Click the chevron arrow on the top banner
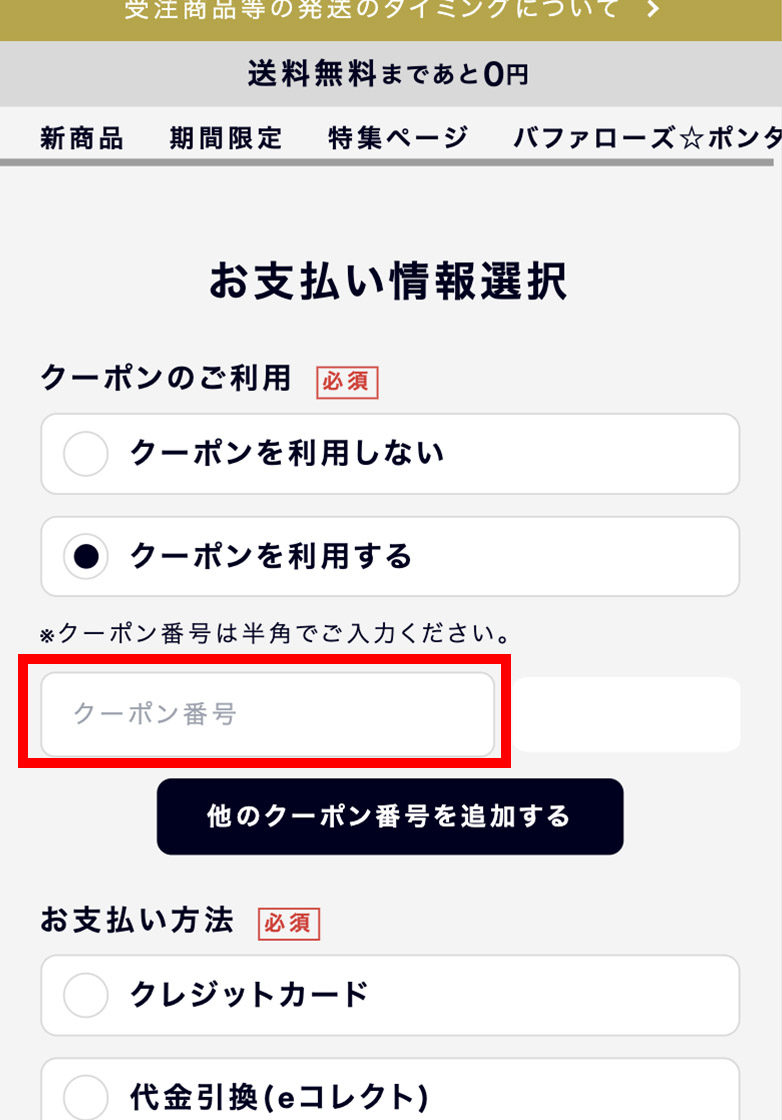The height and width of the screenshot is (1120, 782). [x=653, y=10]
